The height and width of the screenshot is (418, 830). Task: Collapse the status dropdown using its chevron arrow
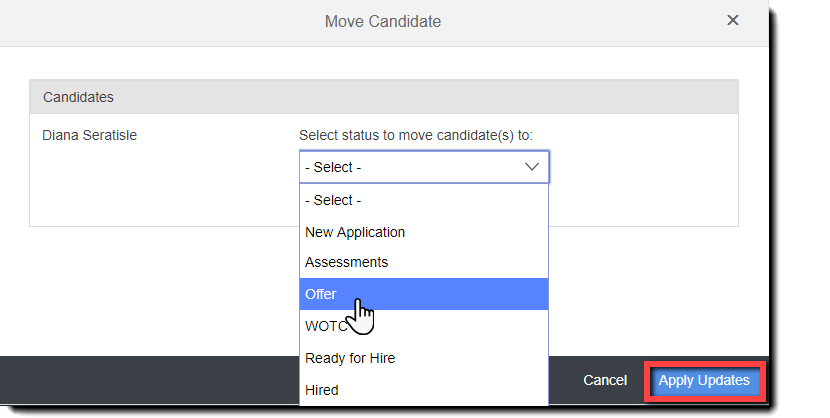click(532, 167)
